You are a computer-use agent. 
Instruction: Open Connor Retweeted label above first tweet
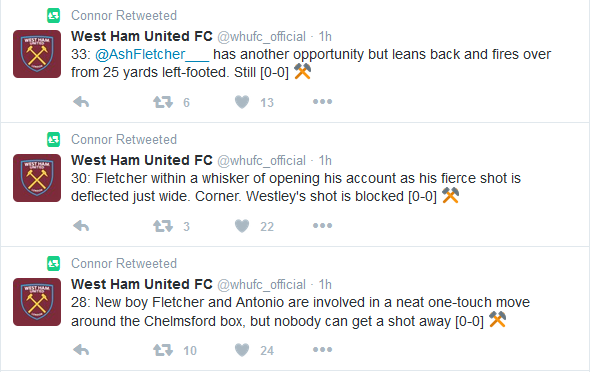click(x=124, y=15)
